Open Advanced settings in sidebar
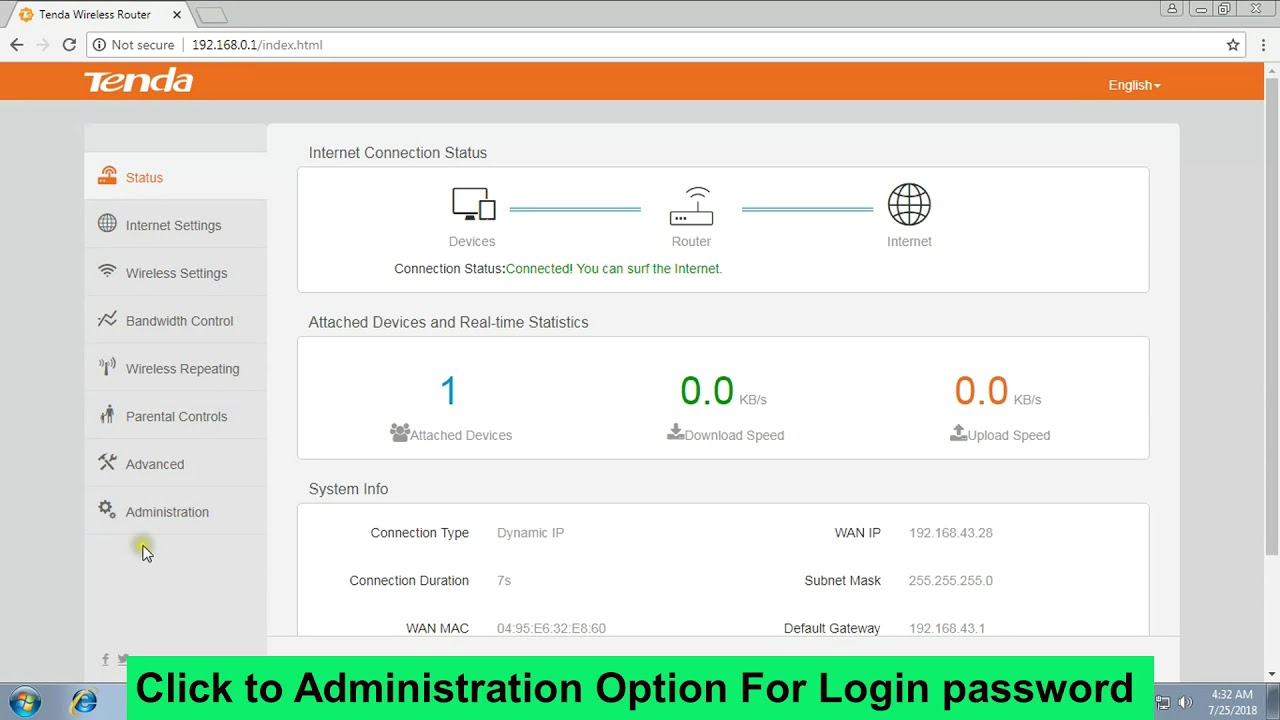This screenshot has width=1280, height=720. [x=175, y=464]
